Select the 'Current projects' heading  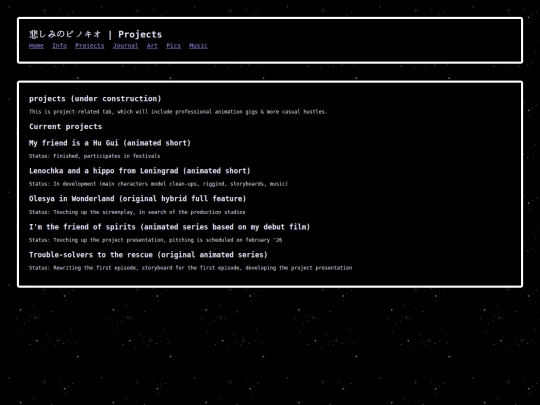point(65,126)
